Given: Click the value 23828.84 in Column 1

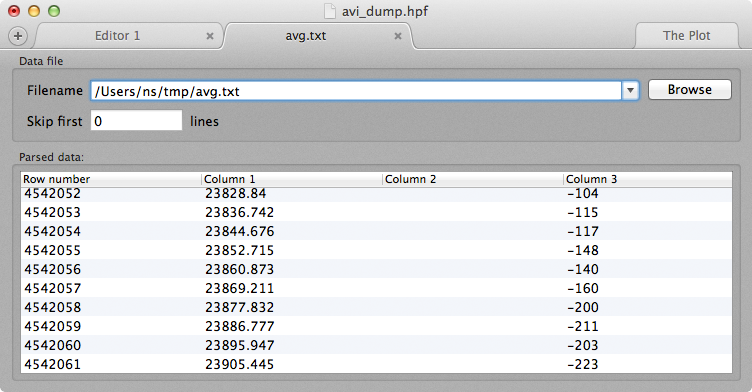Looking at the screenshot, I should (x=235, y=193).
